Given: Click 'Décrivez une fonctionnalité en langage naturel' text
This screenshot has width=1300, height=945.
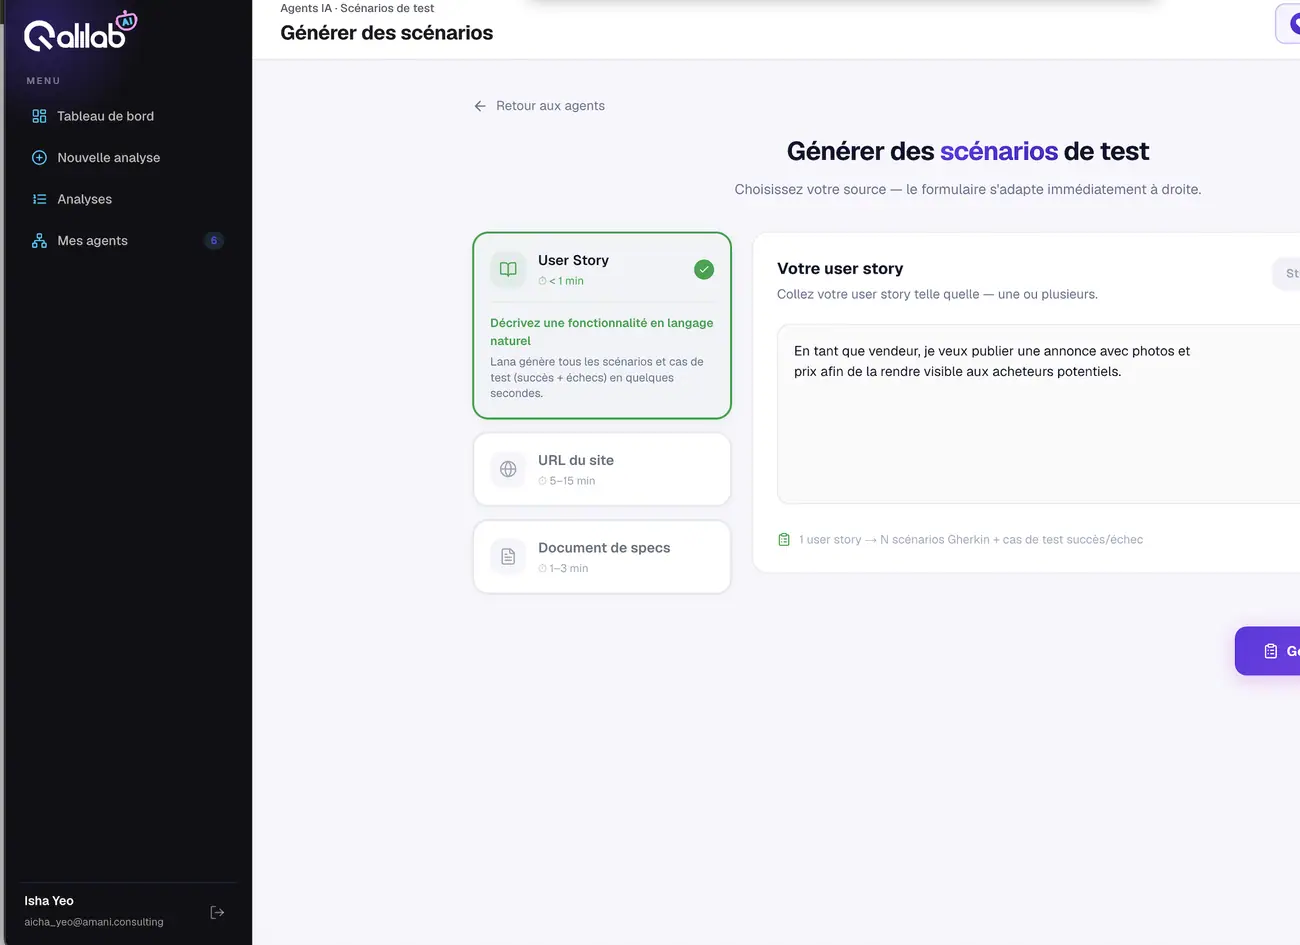Looking at the screenshot, I should (602, 332).
